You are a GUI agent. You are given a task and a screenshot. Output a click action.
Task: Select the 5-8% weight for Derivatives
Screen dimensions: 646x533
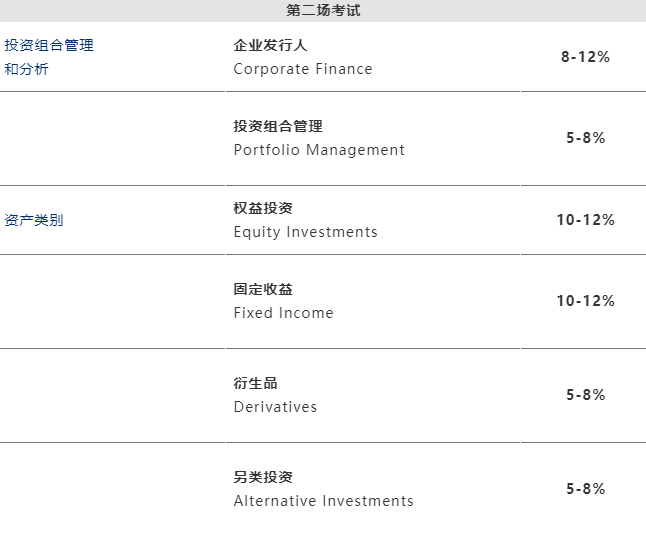[585, 395]
